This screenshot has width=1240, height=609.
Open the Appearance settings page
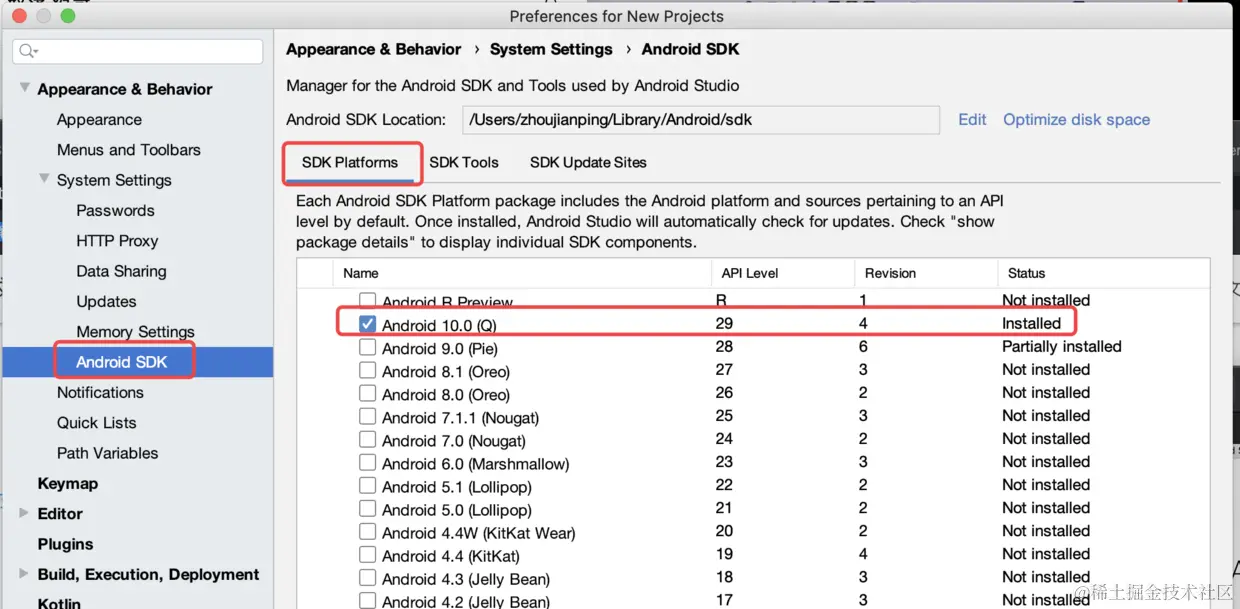[x=99, y=119]
